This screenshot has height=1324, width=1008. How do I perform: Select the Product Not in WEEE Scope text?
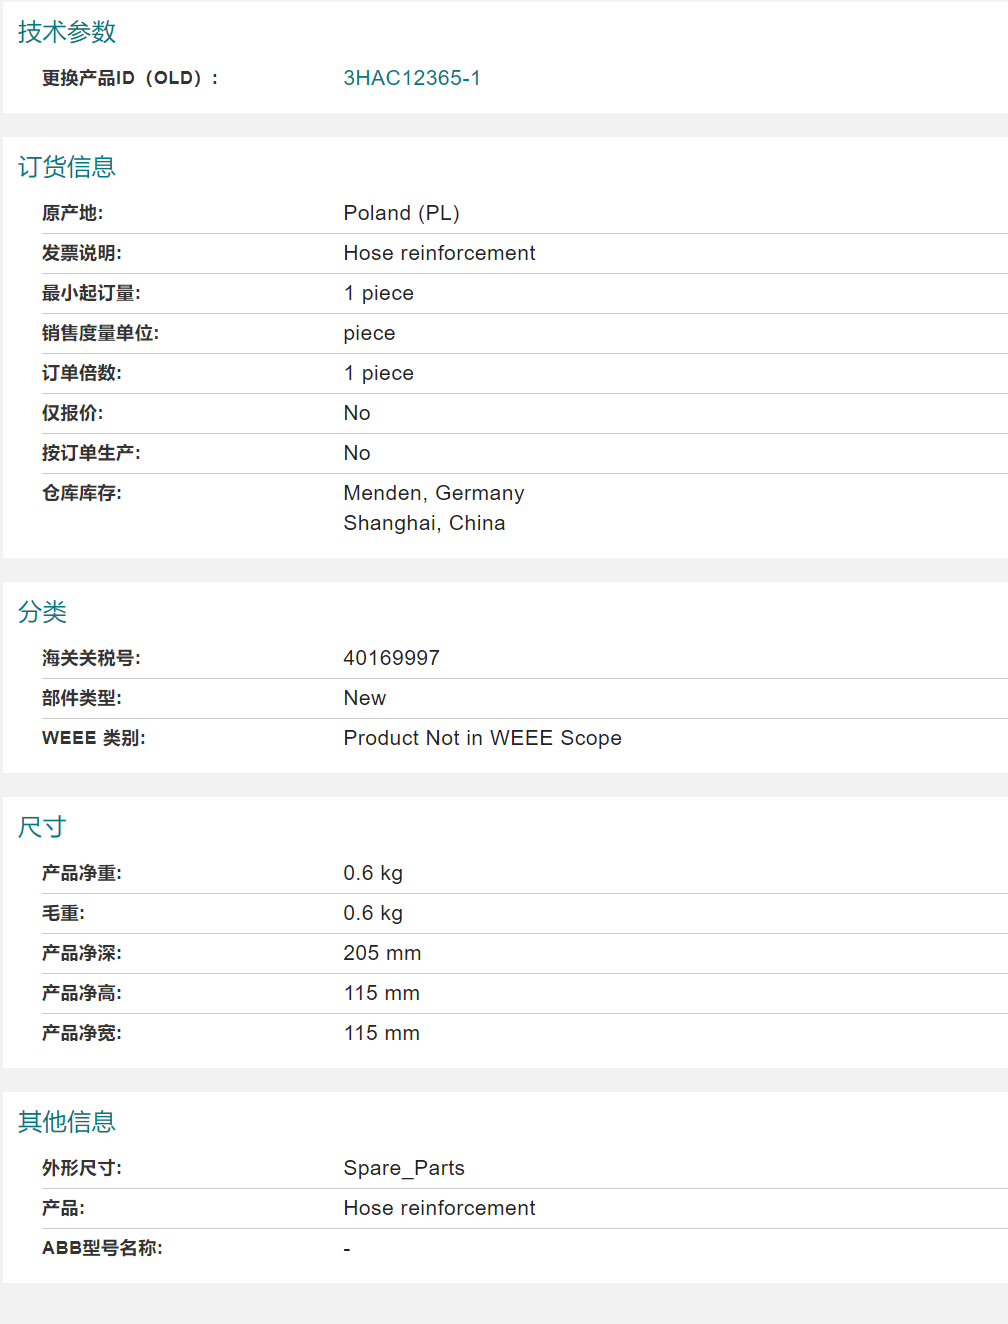(x=482, y=738)
